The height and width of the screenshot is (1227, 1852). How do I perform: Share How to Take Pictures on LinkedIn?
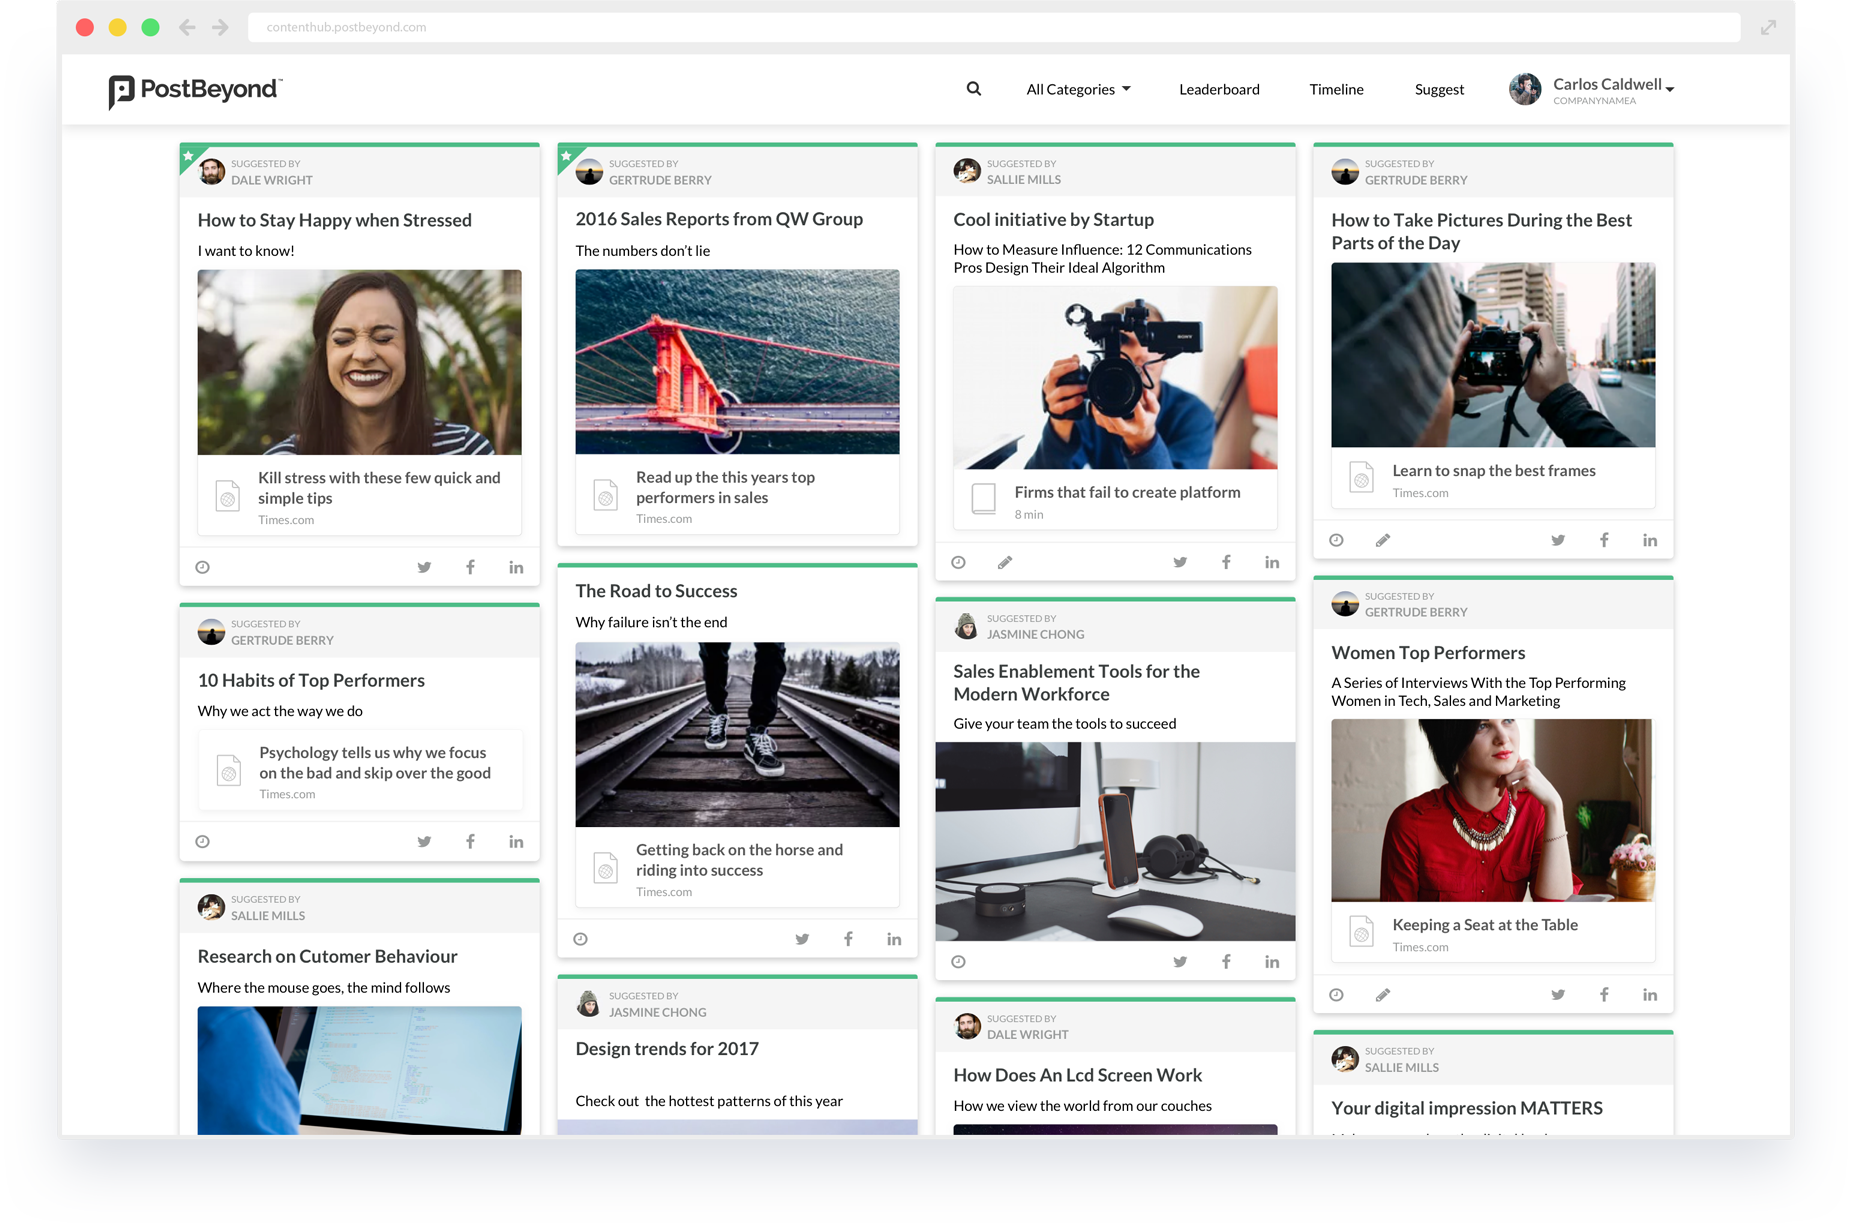1650,540
